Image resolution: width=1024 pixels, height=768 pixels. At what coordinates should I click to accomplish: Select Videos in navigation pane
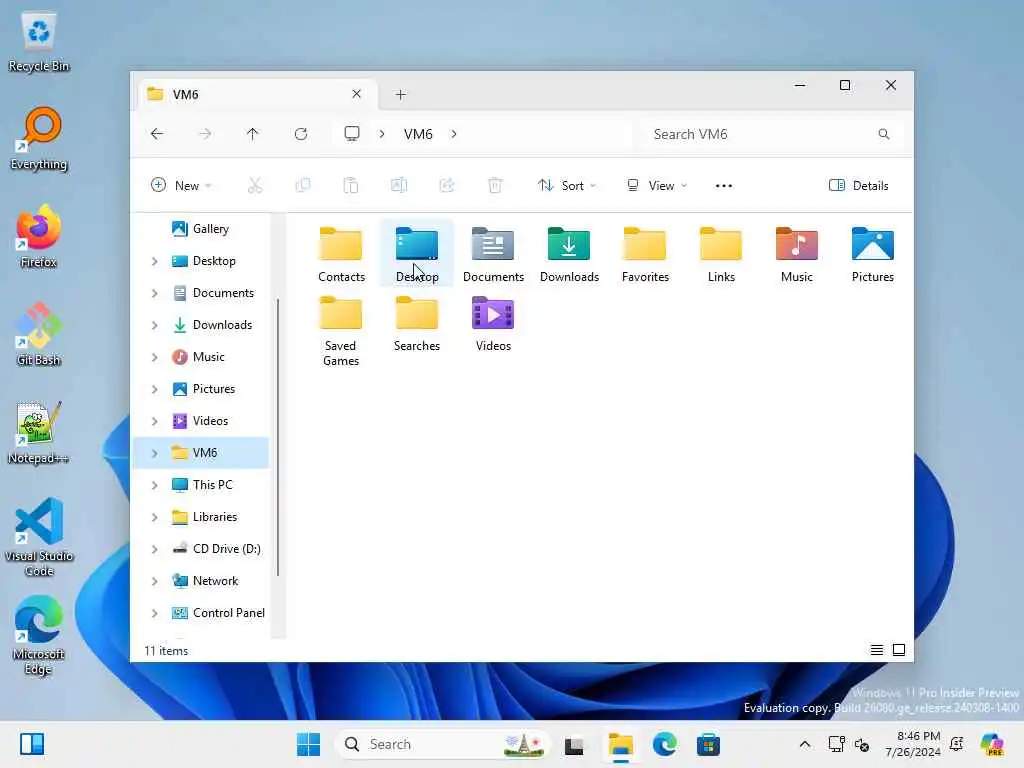201,421
